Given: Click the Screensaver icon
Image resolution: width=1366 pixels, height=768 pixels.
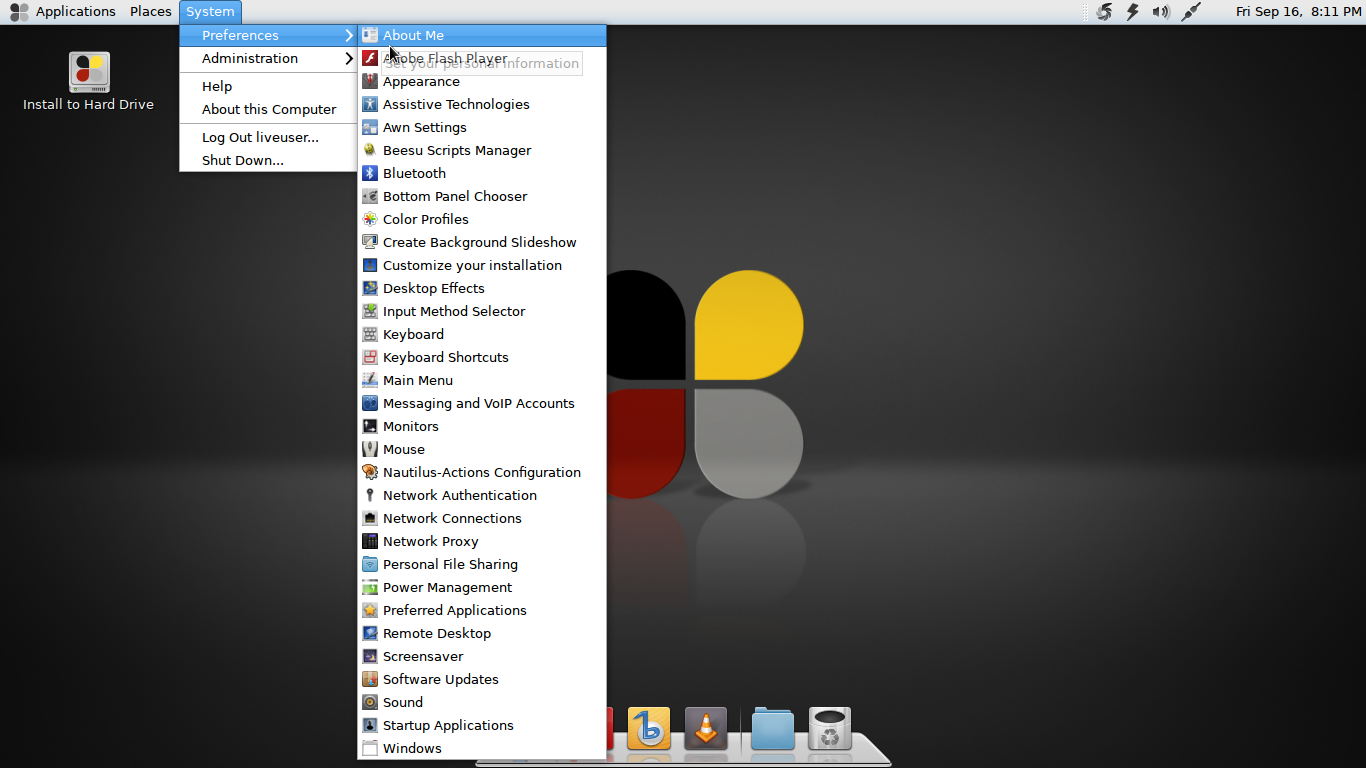Looking at the screenshot, I should tap(370, 656).
